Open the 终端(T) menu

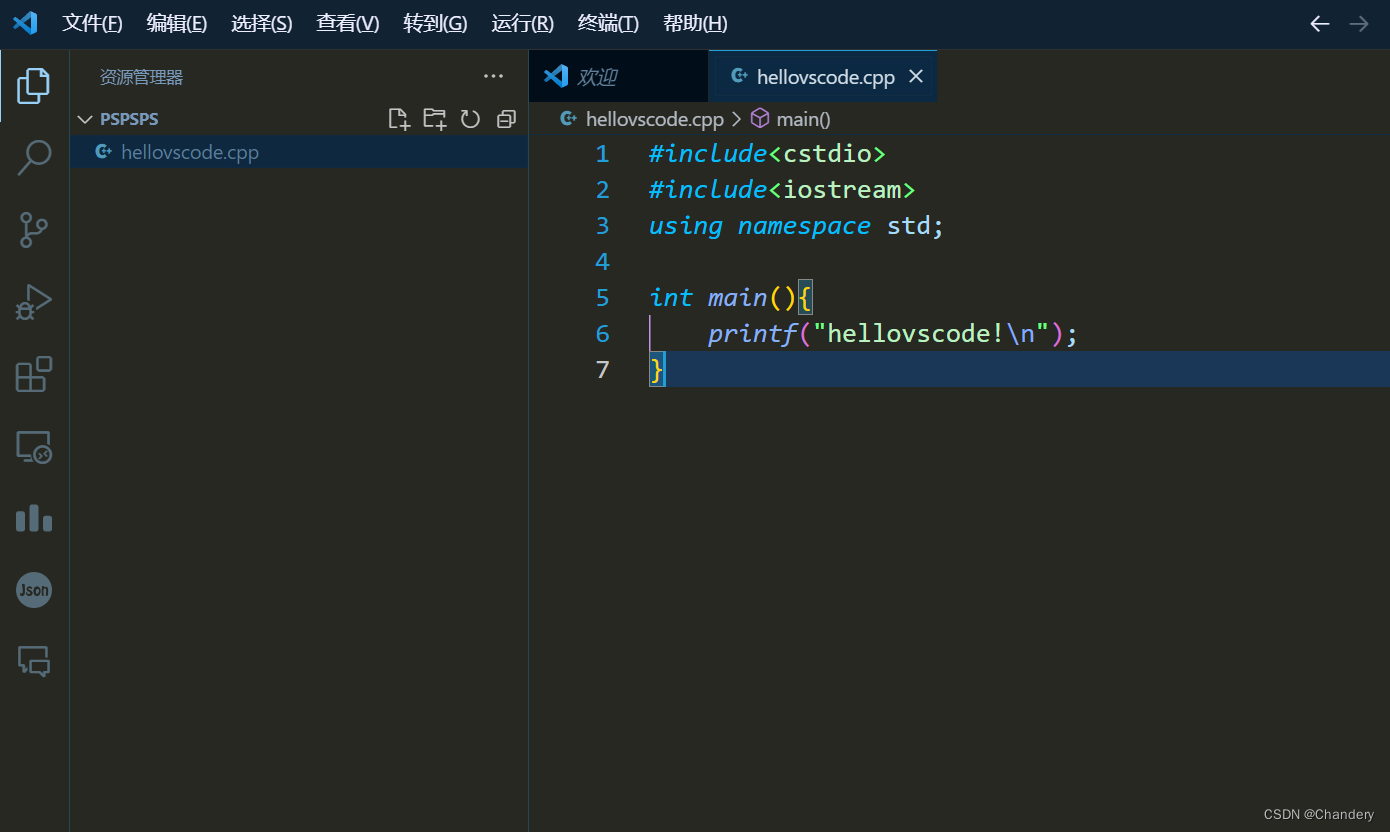tap(608, 24)
